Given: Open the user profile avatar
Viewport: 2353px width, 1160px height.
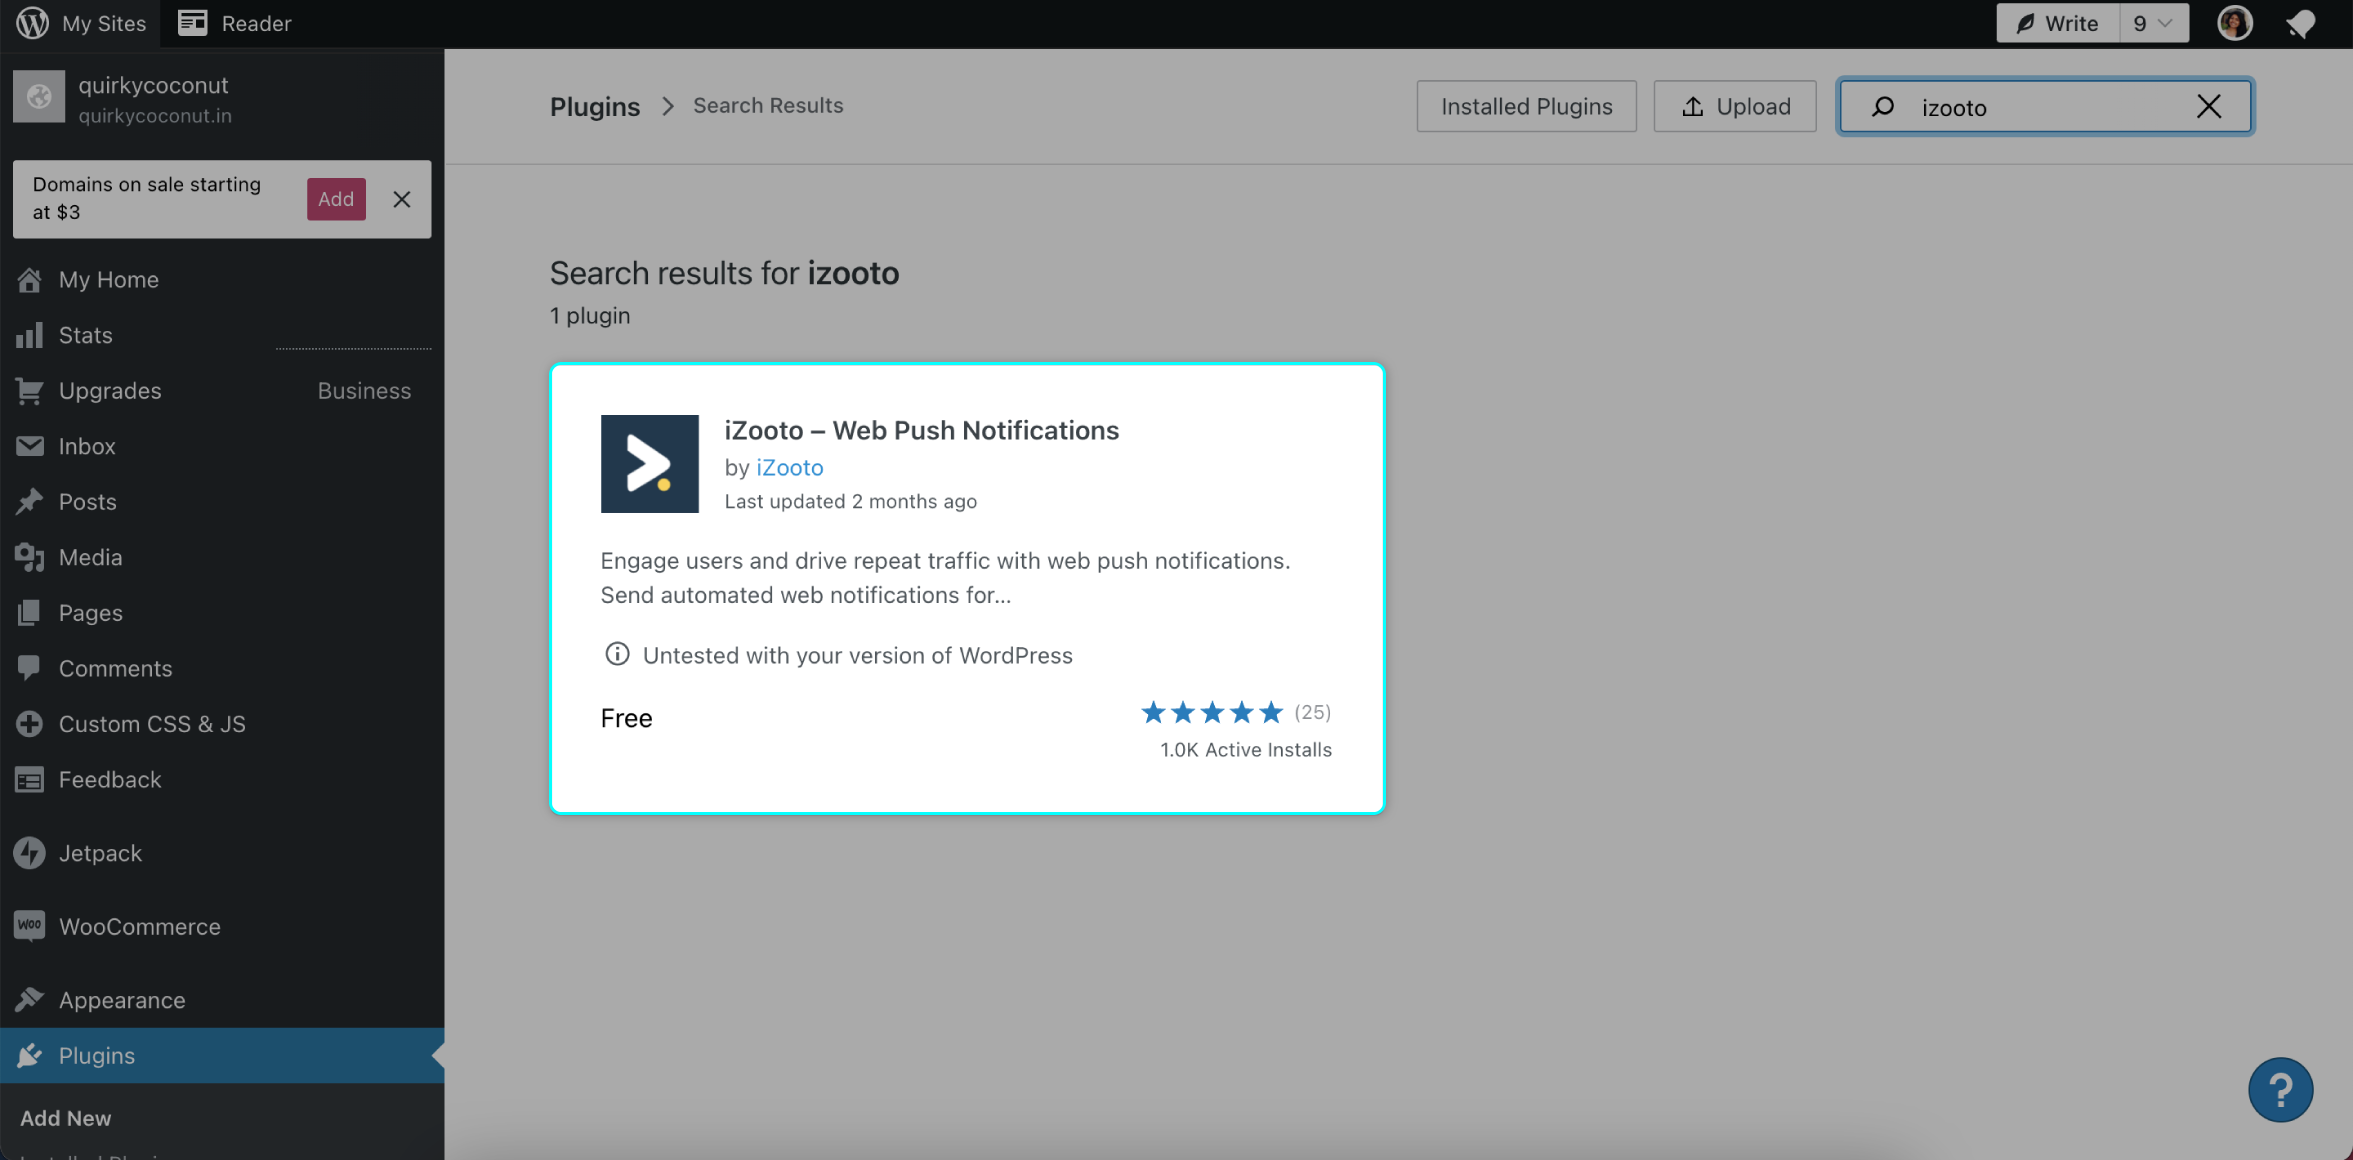Looking at the screenshot, I should pyautogui.click(x=2235, y=23).
